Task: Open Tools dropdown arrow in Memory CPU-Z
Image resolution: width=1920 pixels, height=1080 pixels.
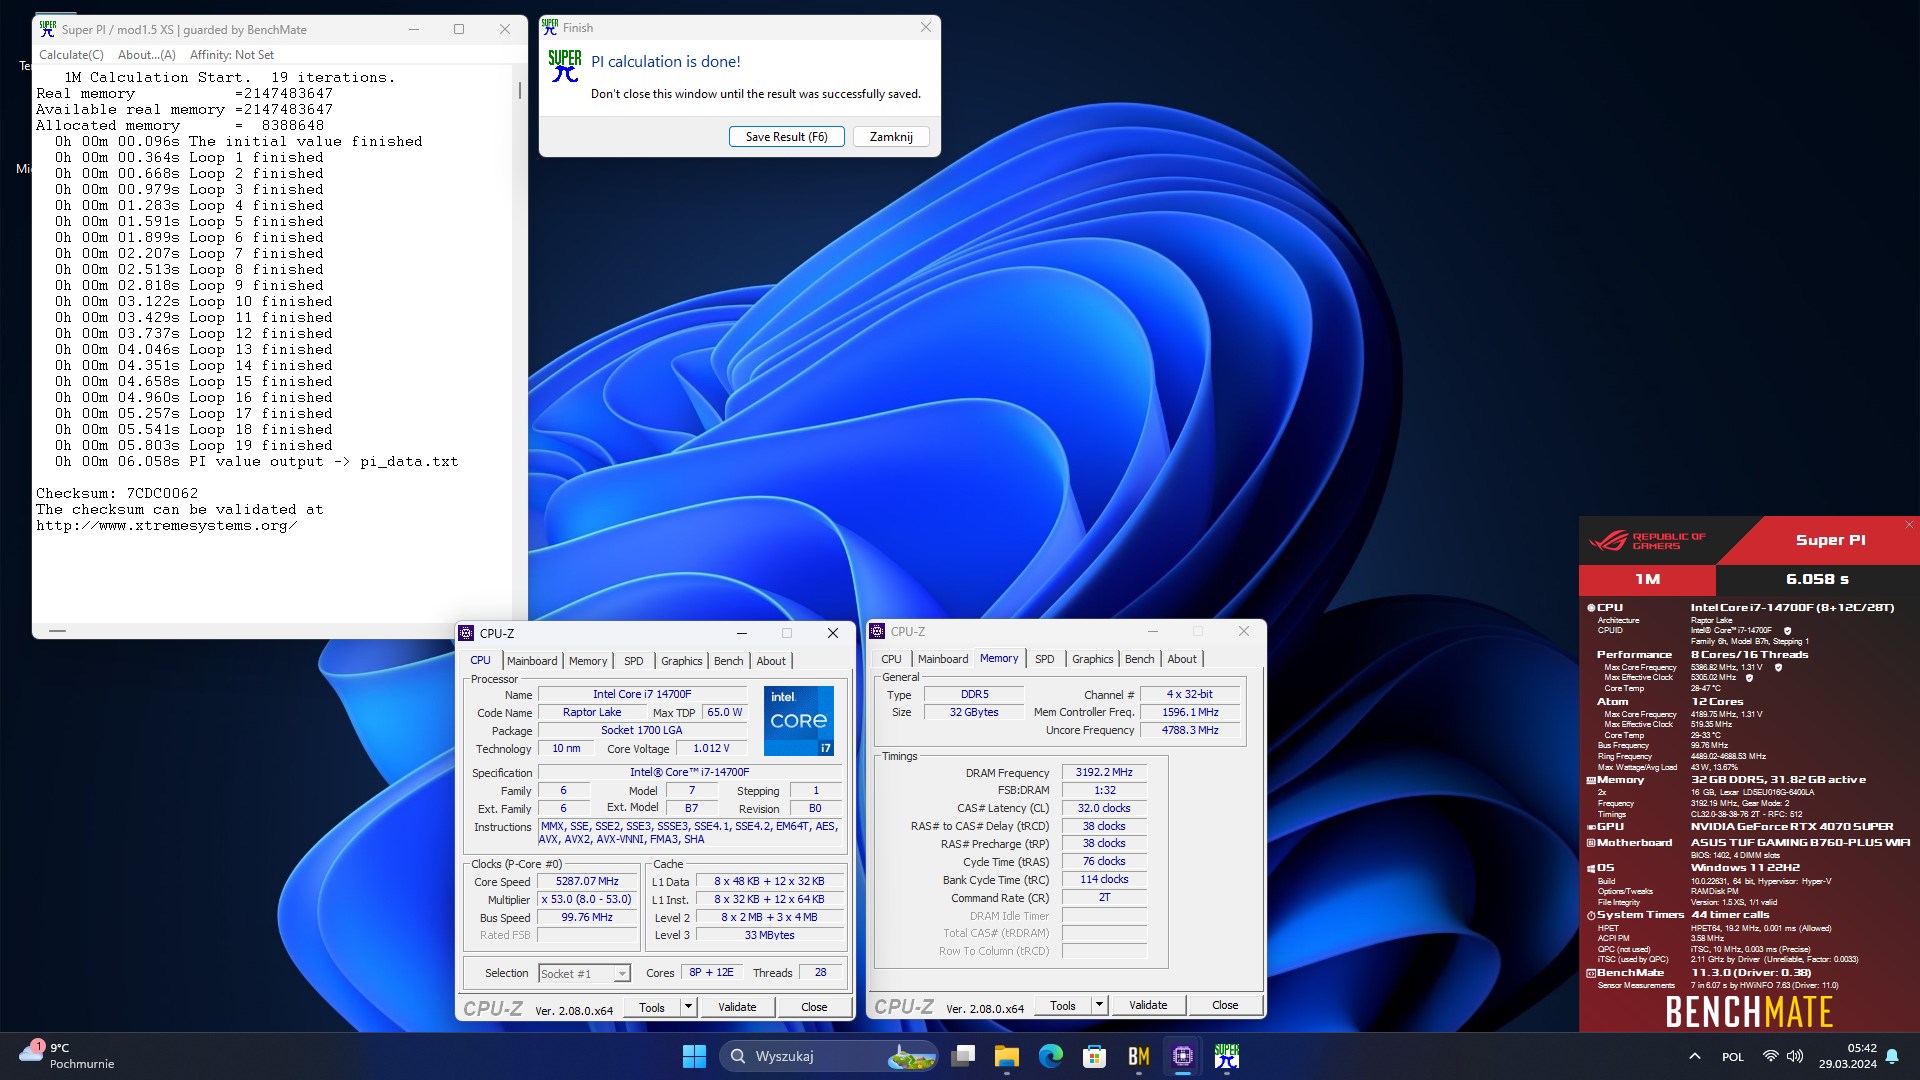Action: tap(1099, 1005)
